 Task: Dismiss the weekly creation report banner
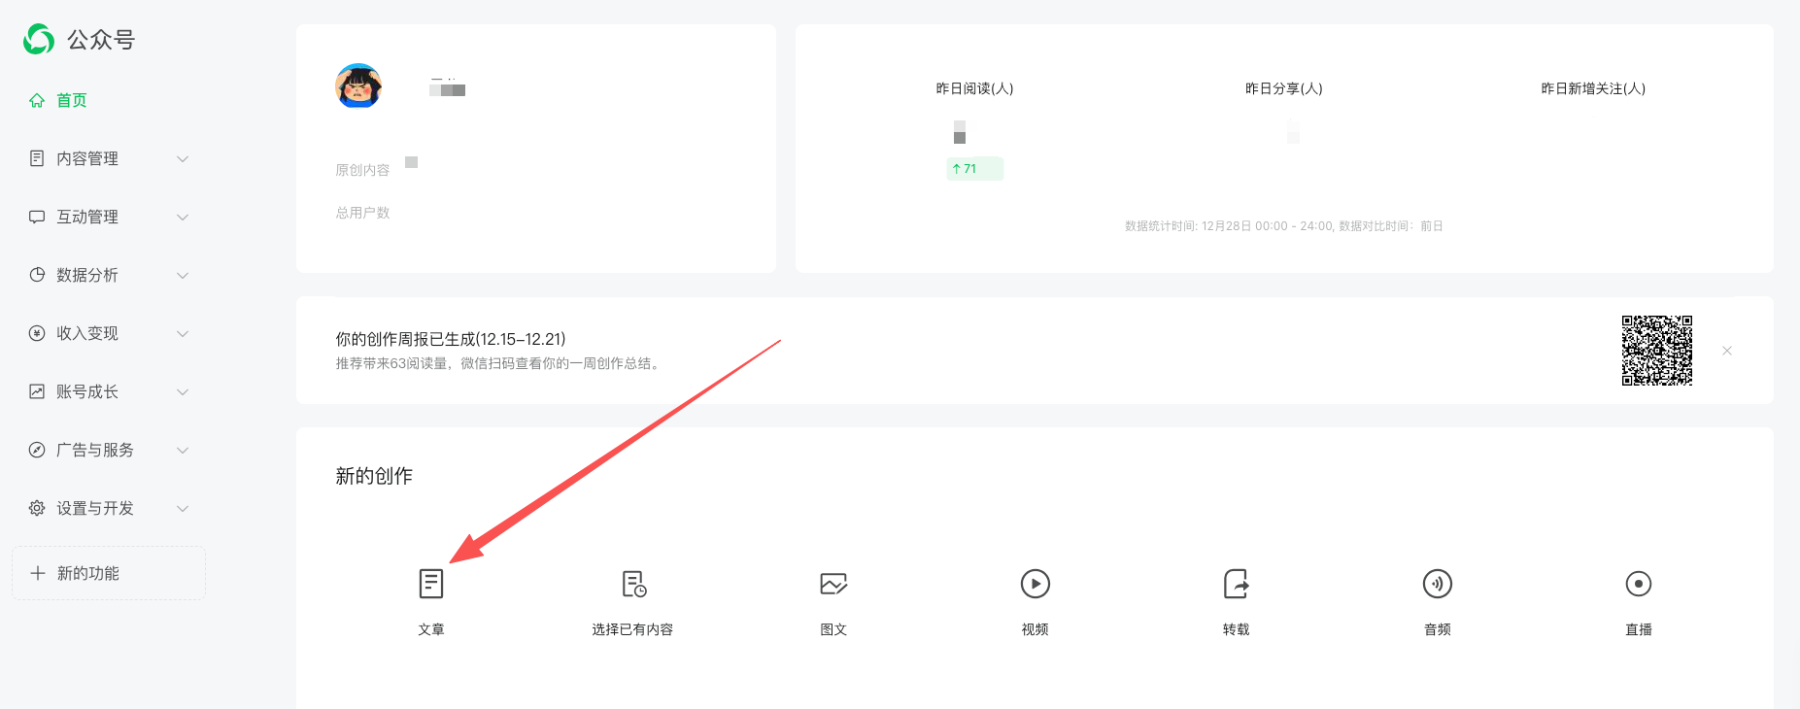tap(1727, 351)
